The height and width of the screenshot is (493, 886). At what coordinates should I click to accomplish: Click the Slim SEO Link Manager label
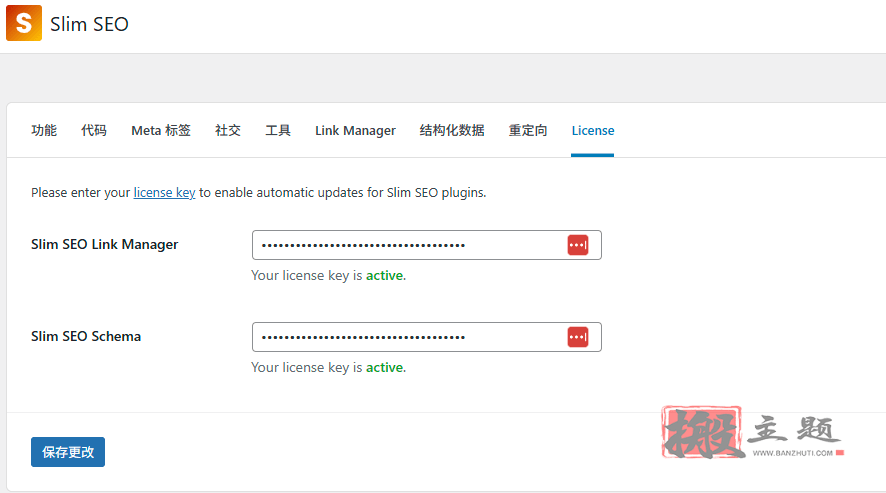point(105,244)
